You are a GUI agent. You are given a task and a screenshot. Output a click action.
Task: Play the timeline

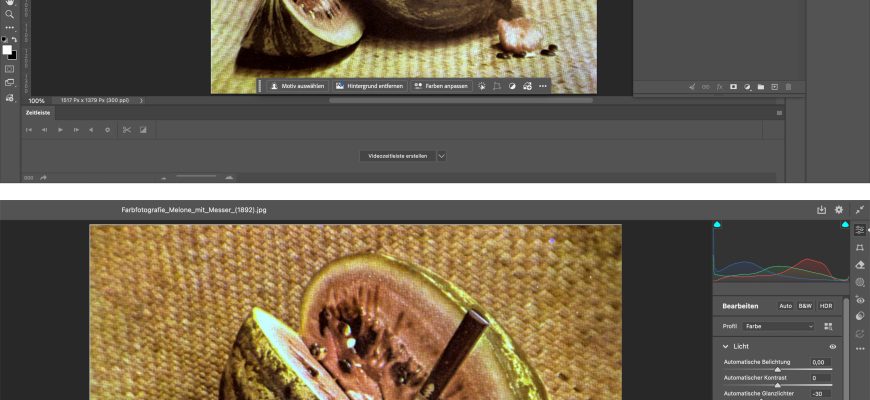[60, 130]
